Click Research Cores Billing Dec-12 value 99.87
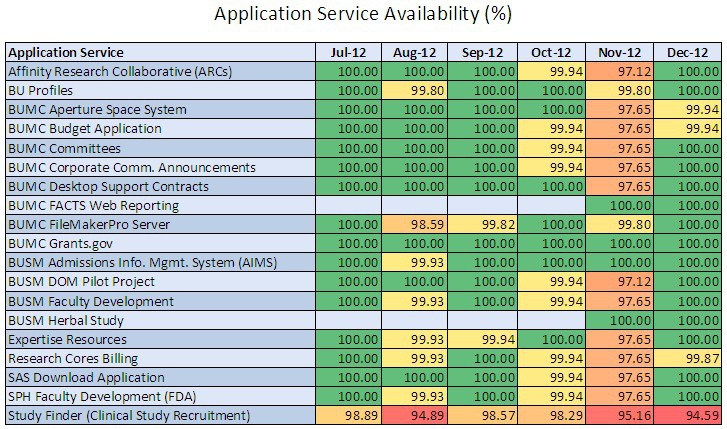The image size is (727, 429). point(688,359)
